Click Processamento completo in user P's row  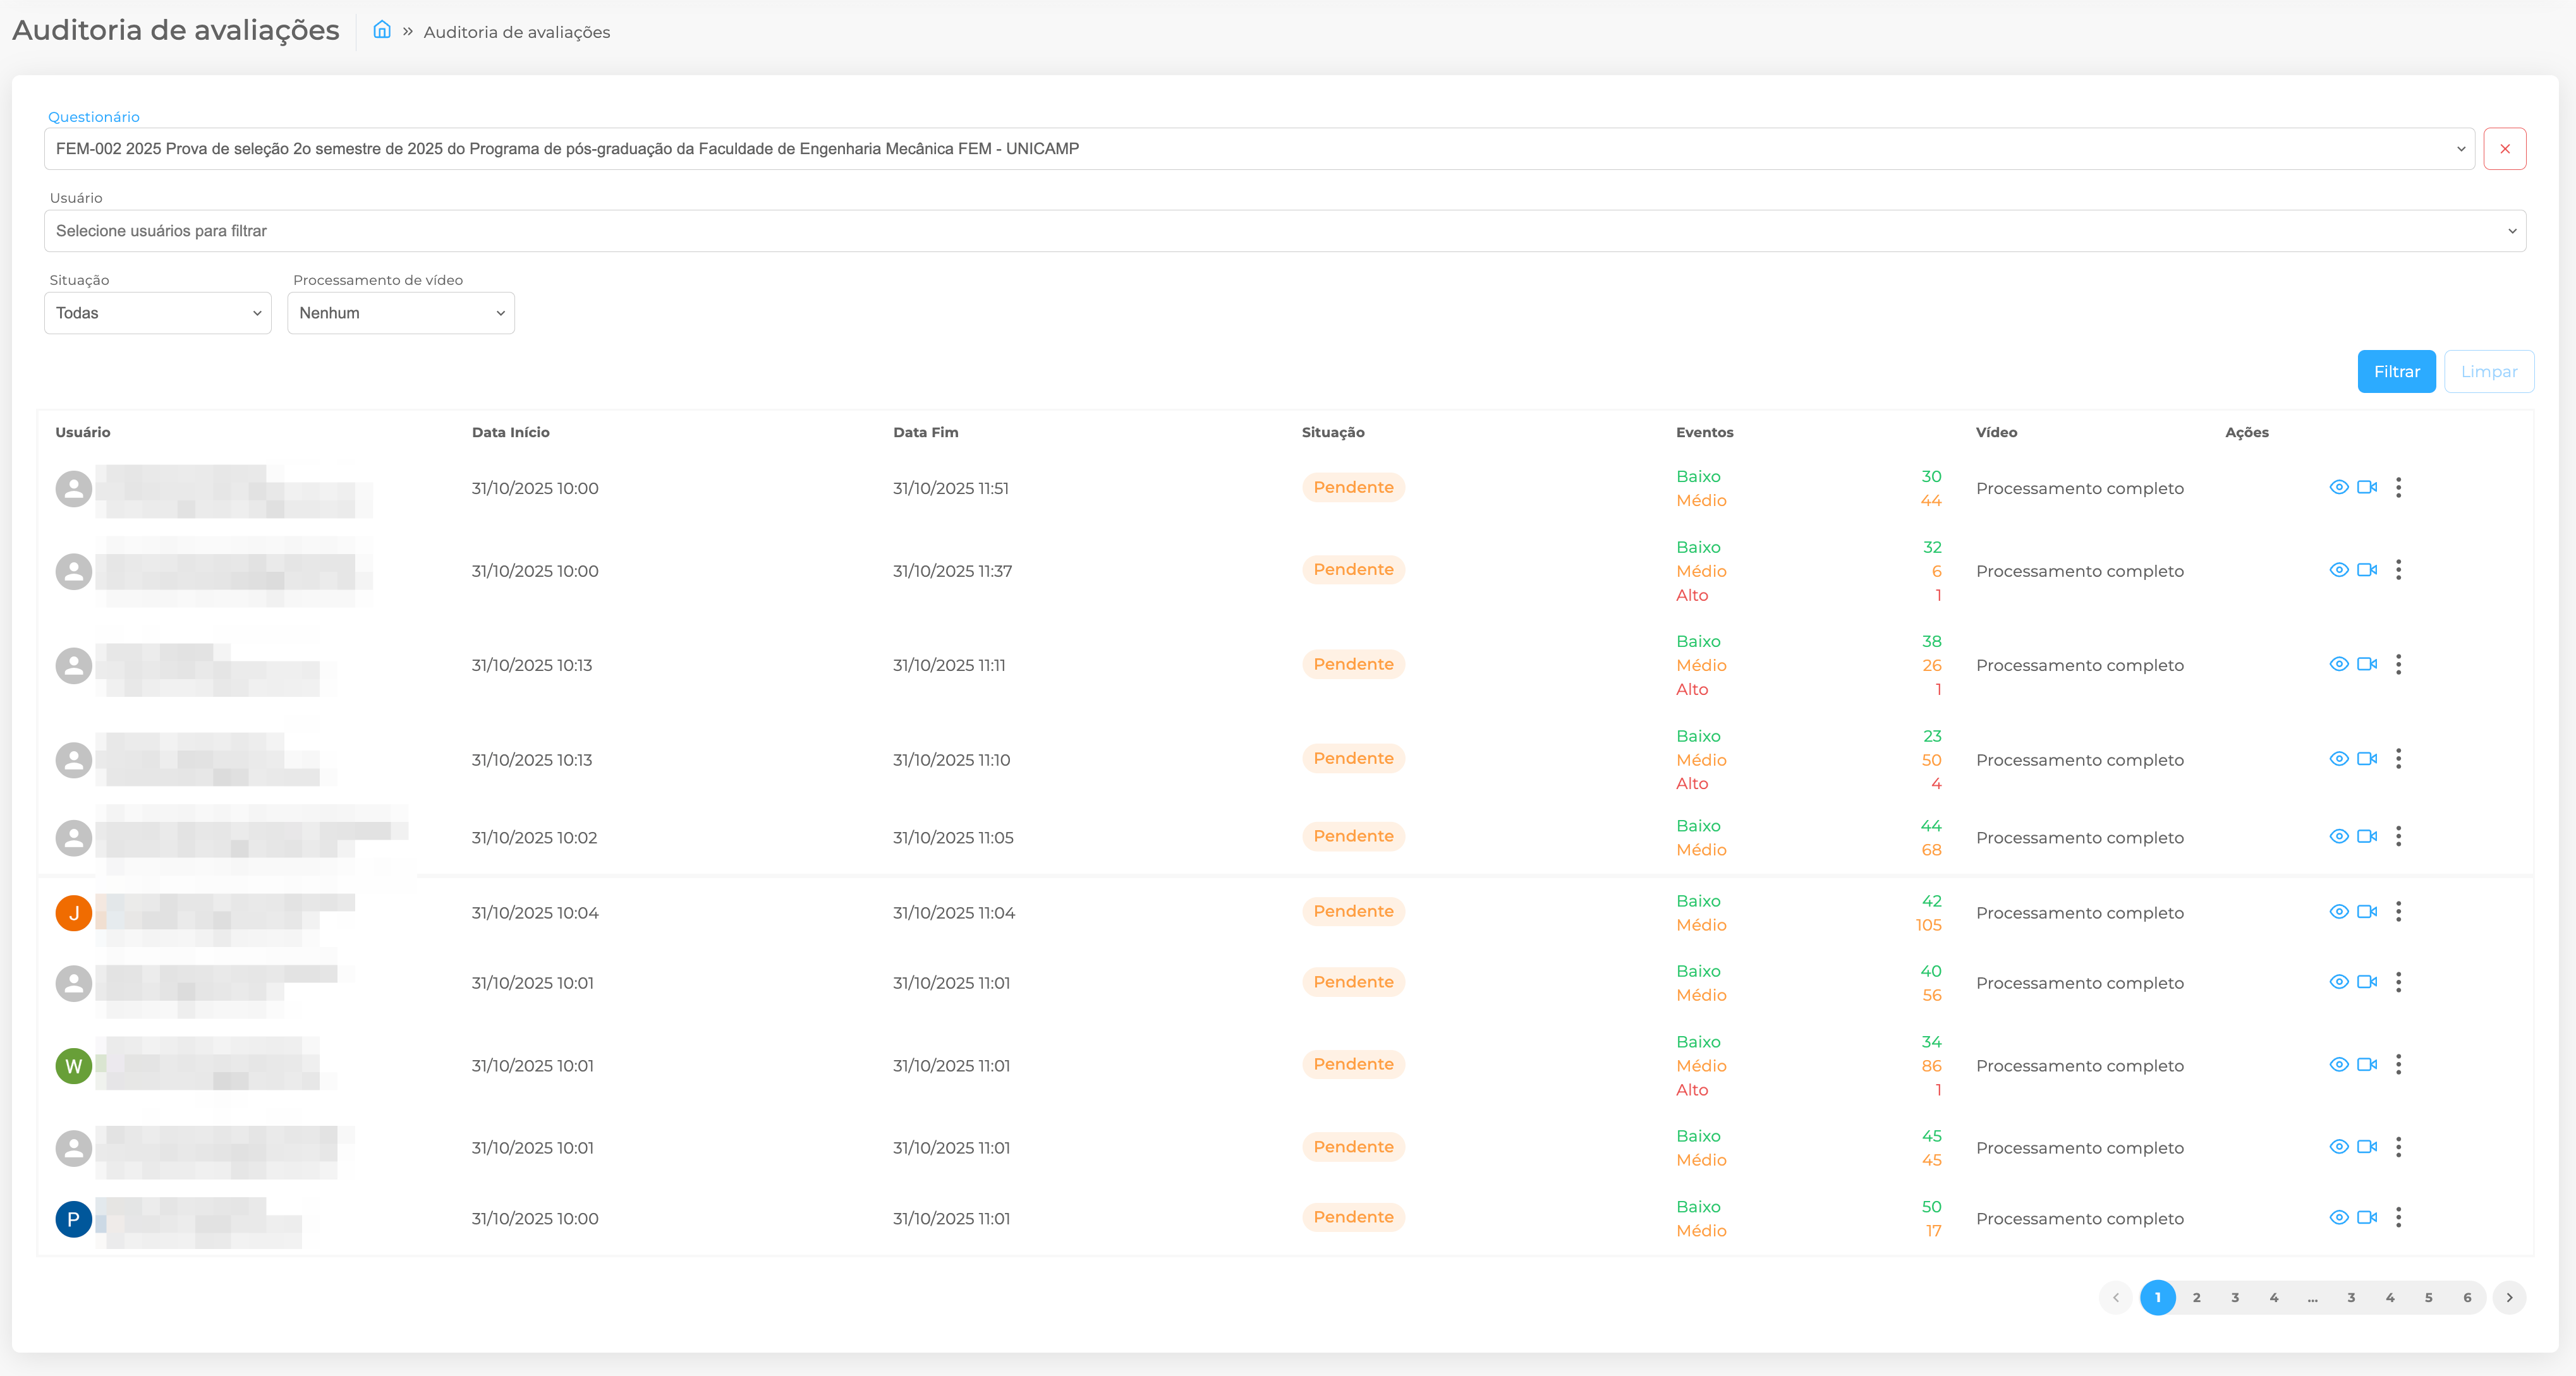2079,1219
